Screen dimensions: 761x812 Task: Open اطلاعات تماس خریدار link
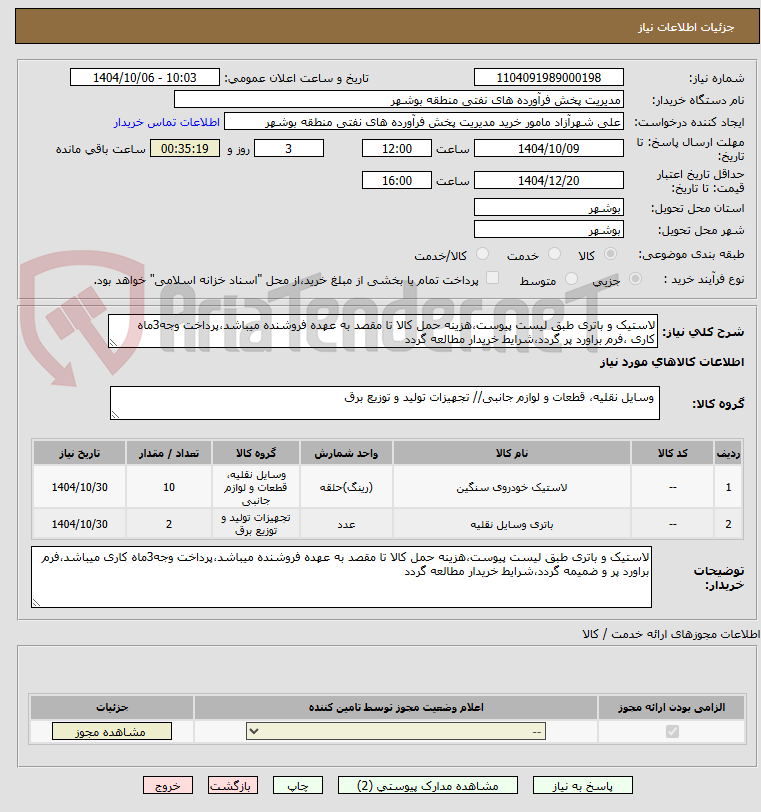click(167, 122)
